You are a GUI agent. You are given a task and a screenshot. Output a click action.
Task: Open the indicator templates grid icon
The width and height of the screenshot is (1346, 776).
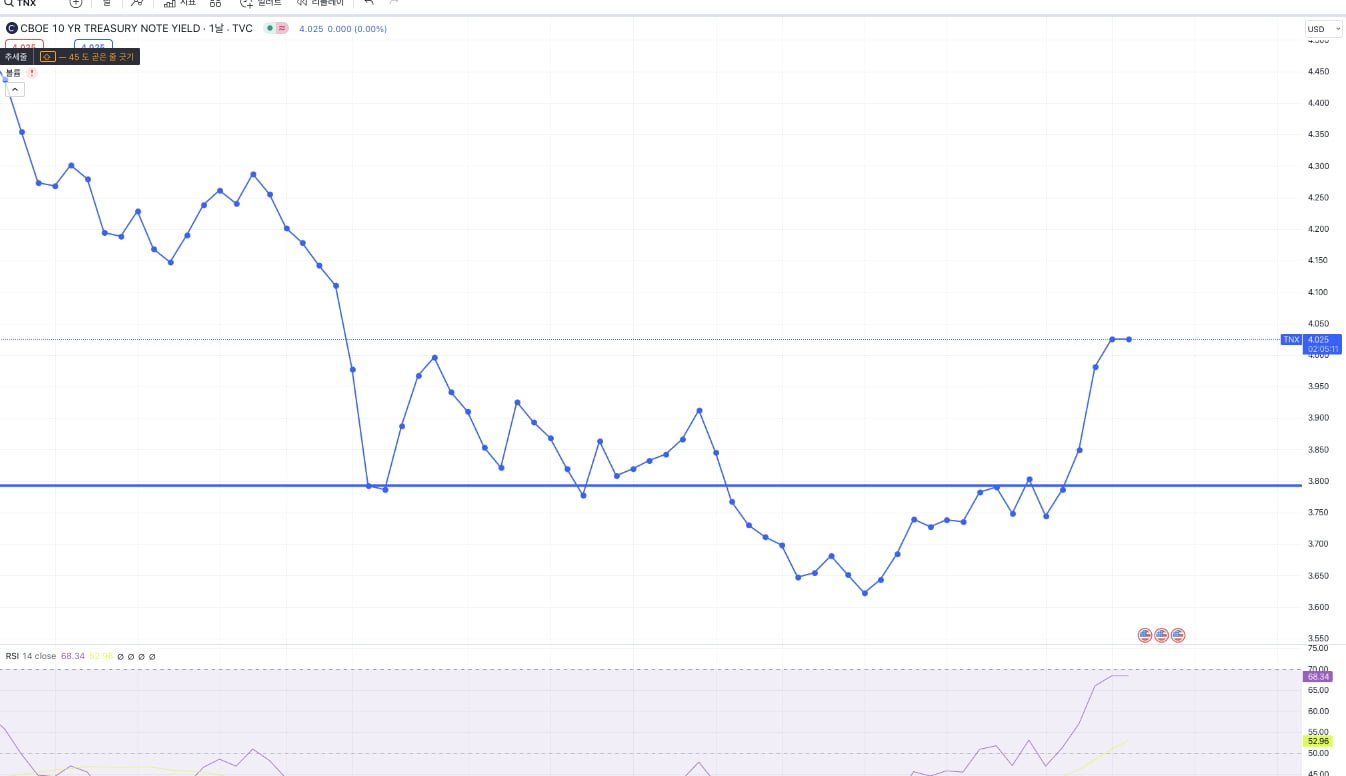click(x=215, y=3)
